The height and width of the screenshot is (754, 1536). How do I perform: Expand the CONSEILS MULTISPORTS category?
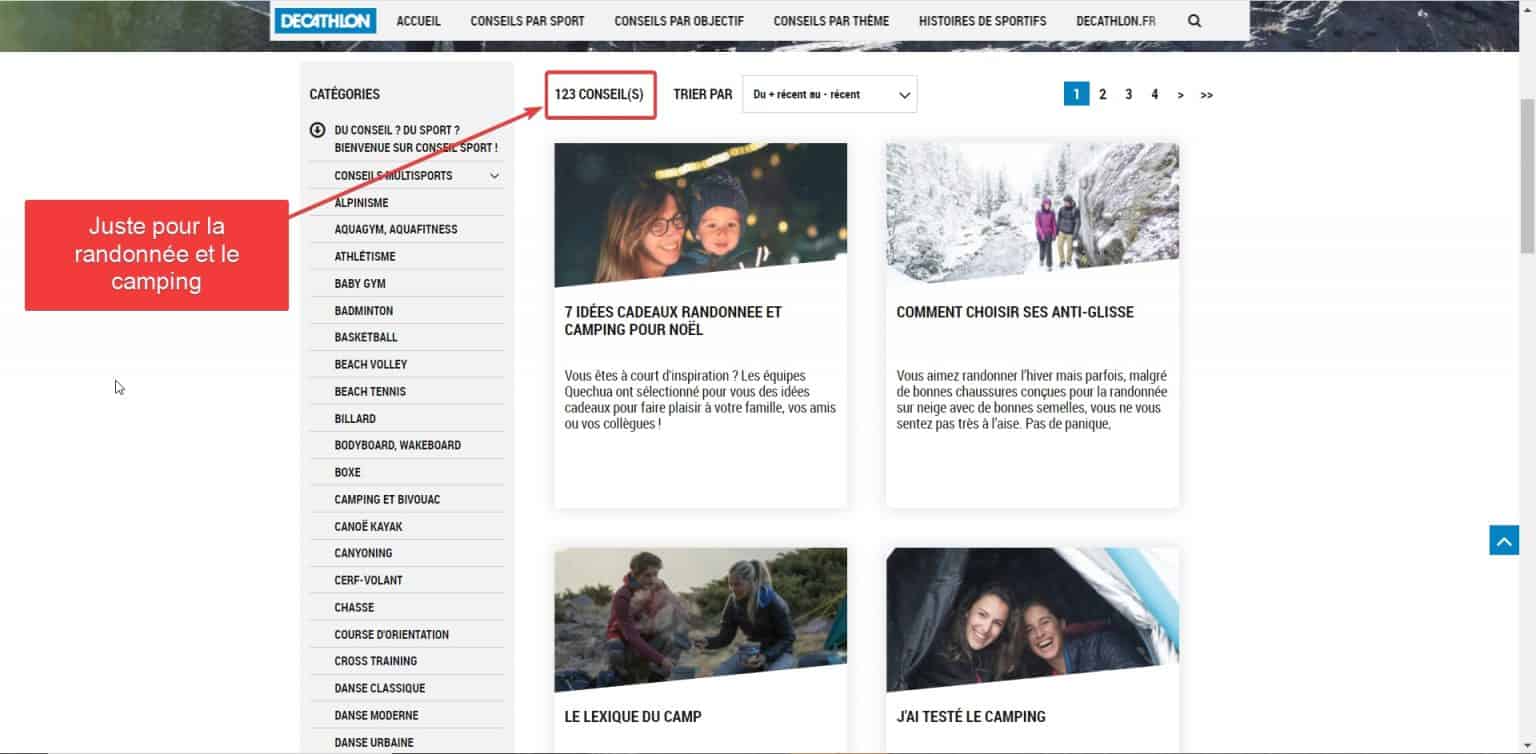pyautogui.click(x=495, y=175)
